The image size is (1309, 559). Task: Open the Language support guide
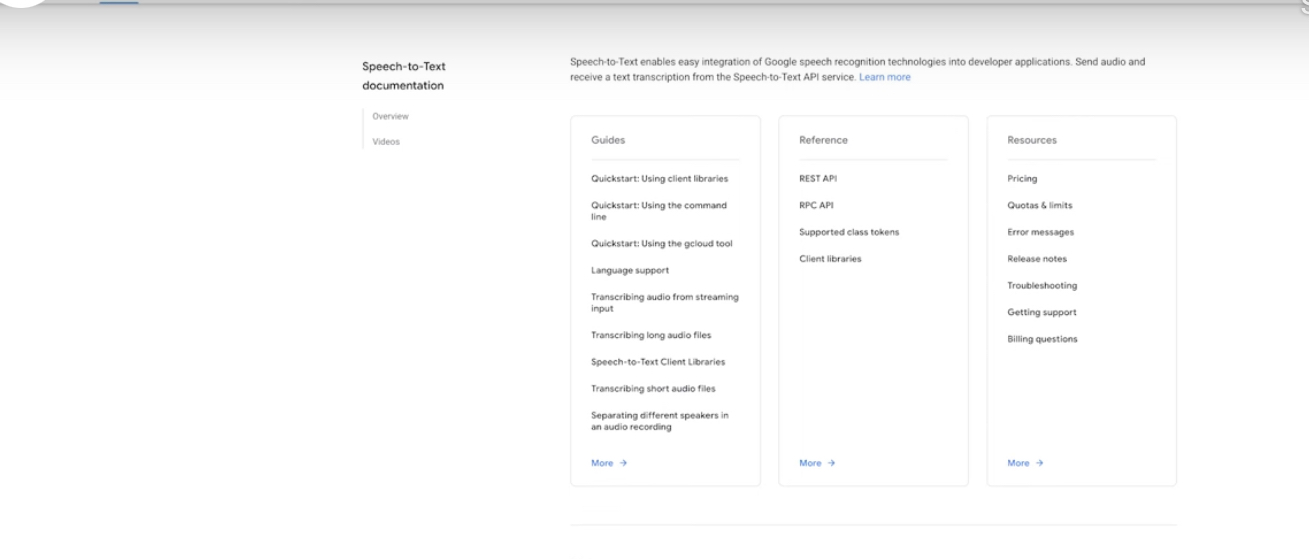(630, 270)
